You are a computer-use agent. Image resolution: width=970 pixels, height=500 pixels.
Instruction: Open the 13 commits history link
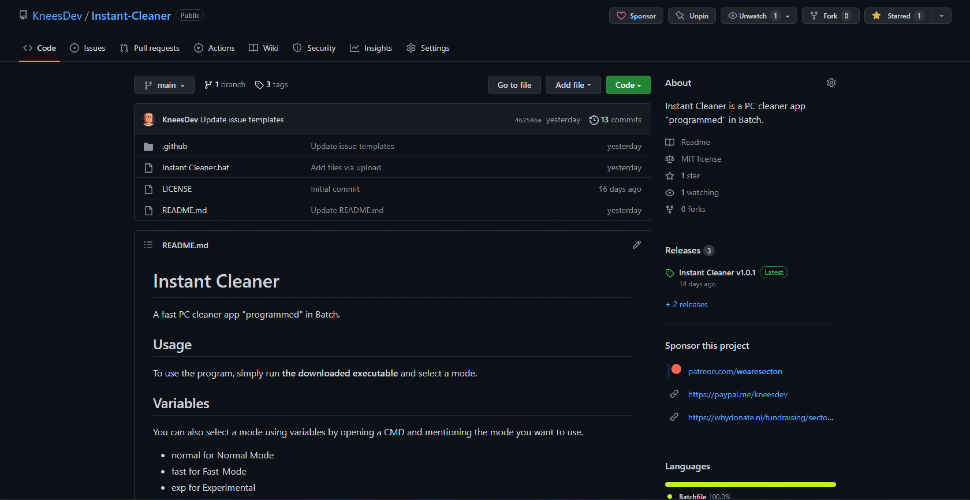615,119
